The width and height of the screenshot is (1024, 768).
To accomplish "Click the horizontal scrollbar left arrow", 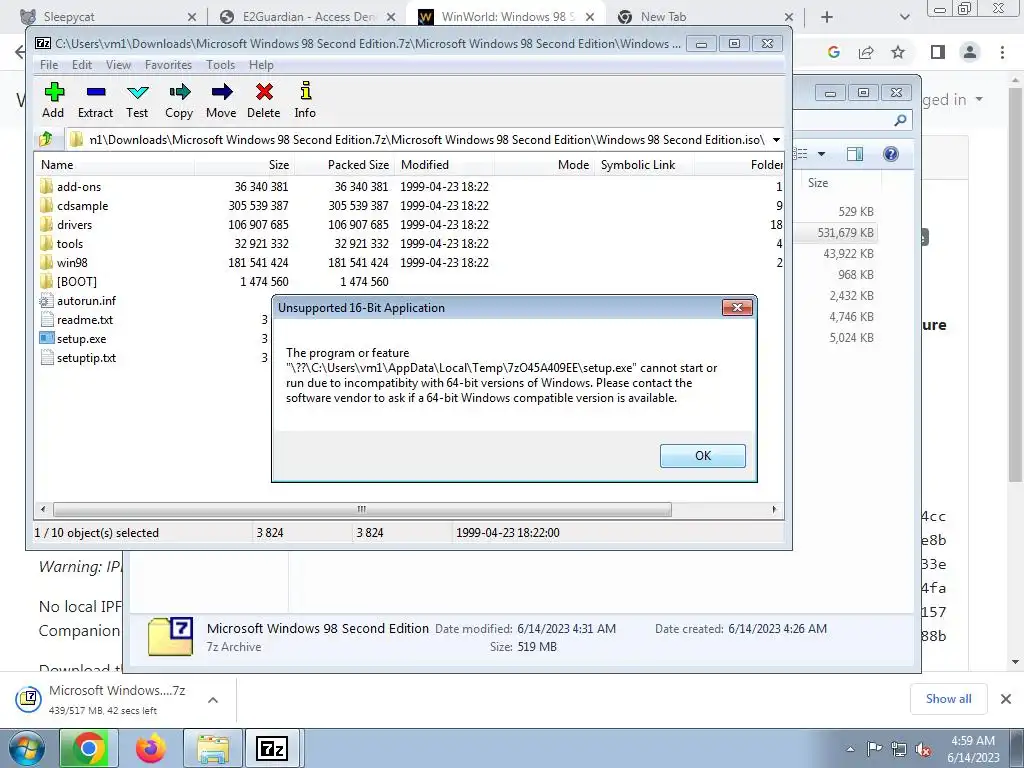I will (43, 509).
